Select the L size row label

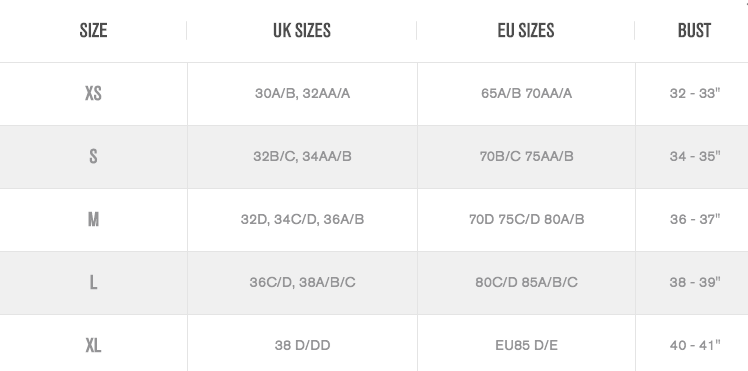[x=93, y=282]
